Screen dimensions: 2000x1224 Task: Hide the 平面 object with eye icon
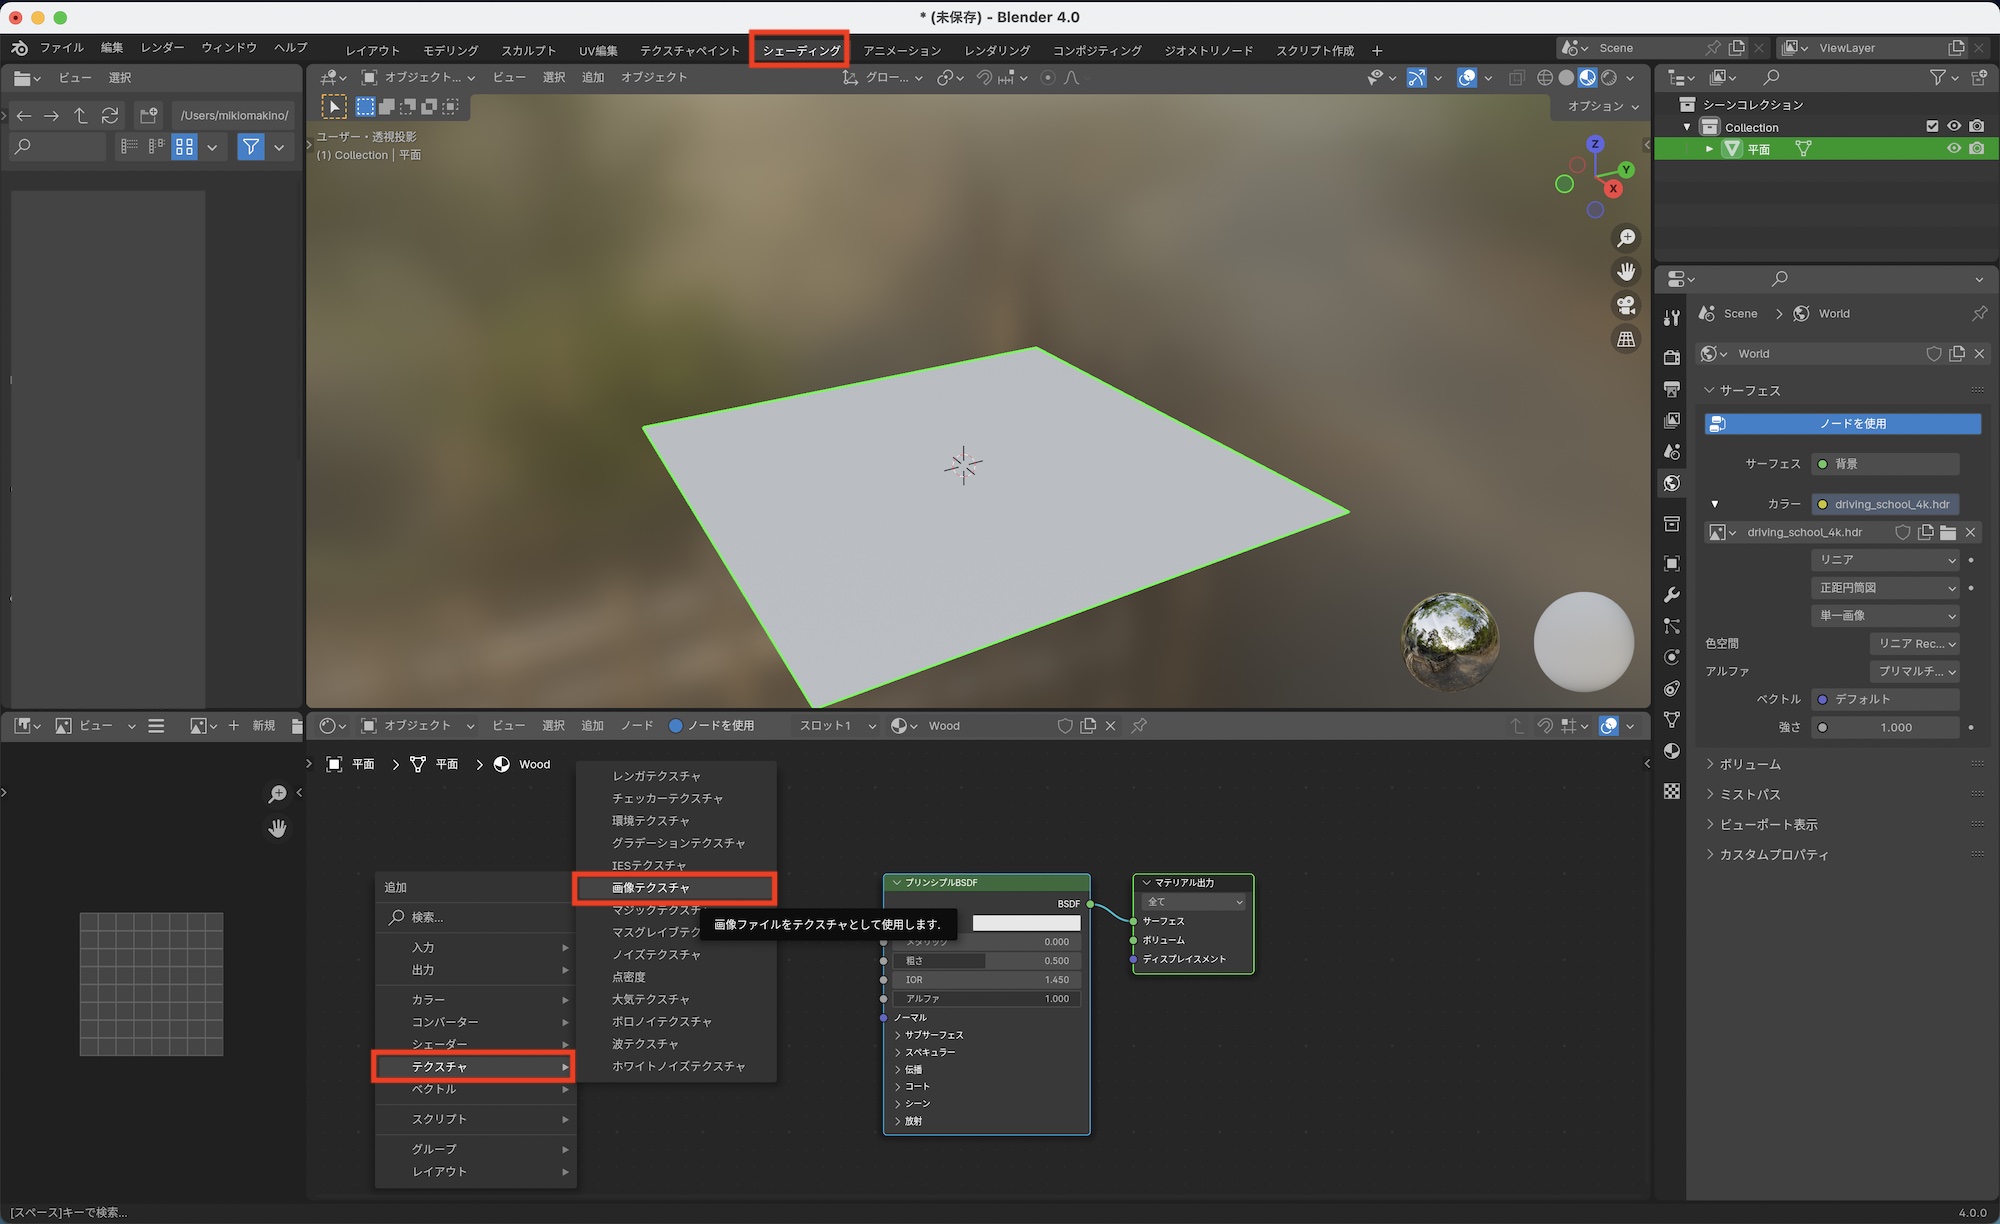[1953, 149]
